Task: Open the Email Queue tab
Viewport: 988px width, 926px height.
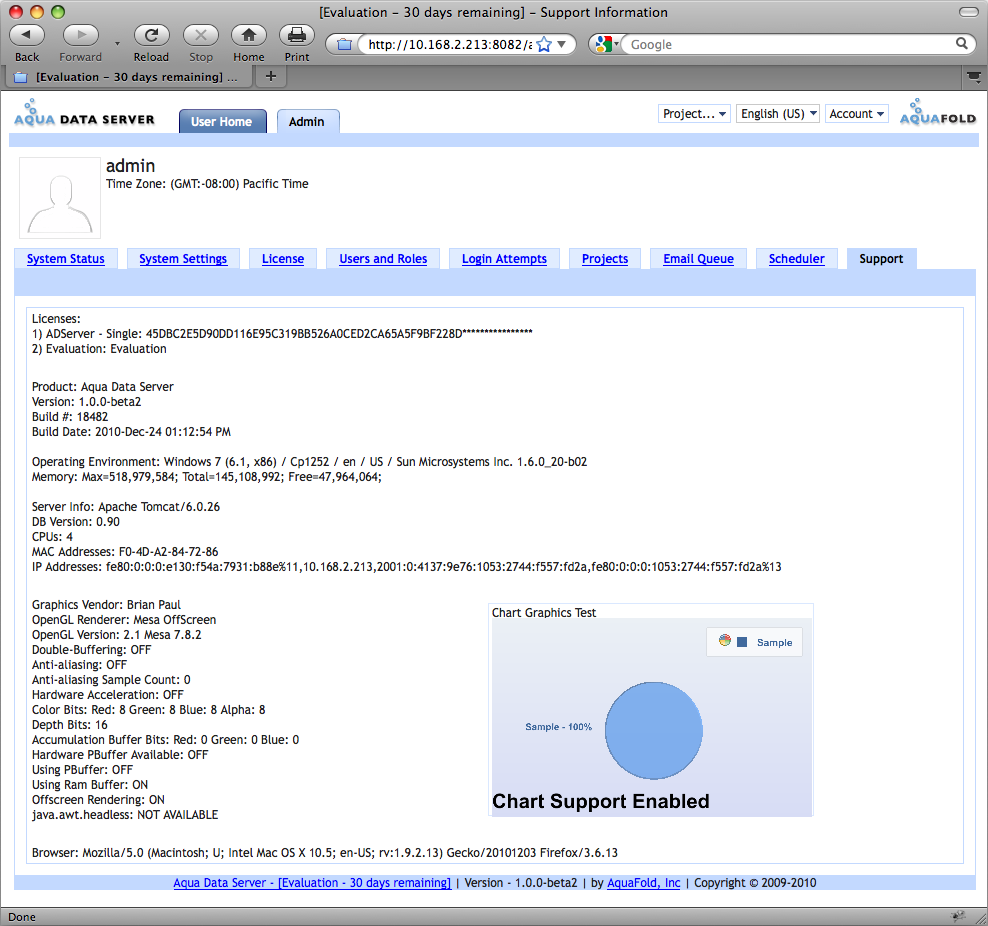Action: 698,259
